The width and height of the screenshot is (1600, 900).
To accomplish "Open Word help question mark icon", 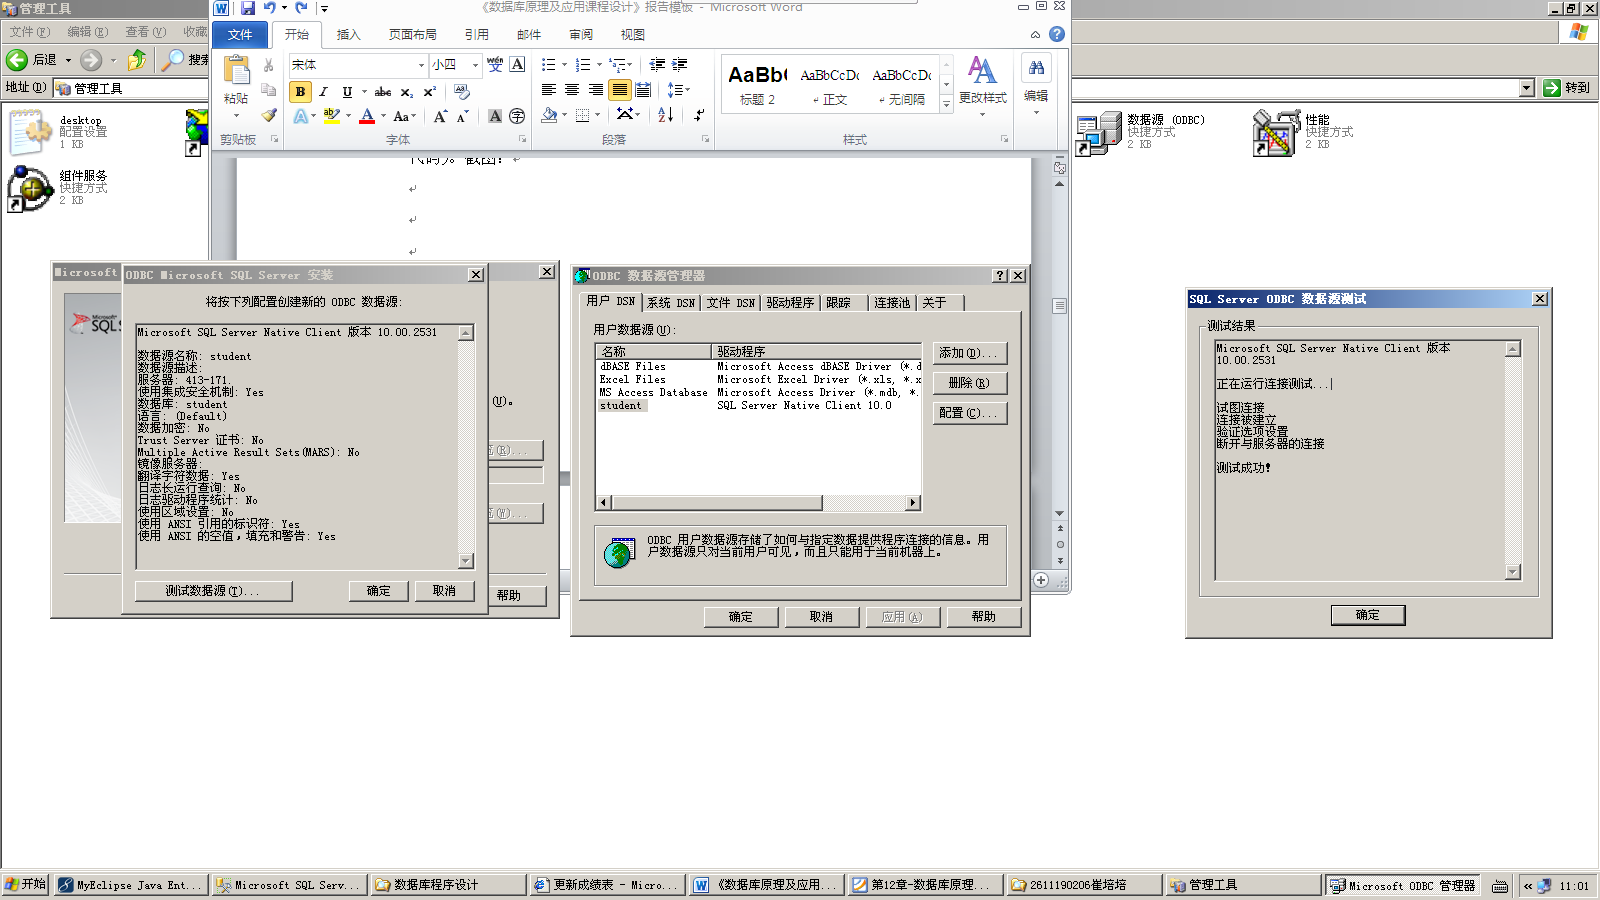I will click(1057, 34).
